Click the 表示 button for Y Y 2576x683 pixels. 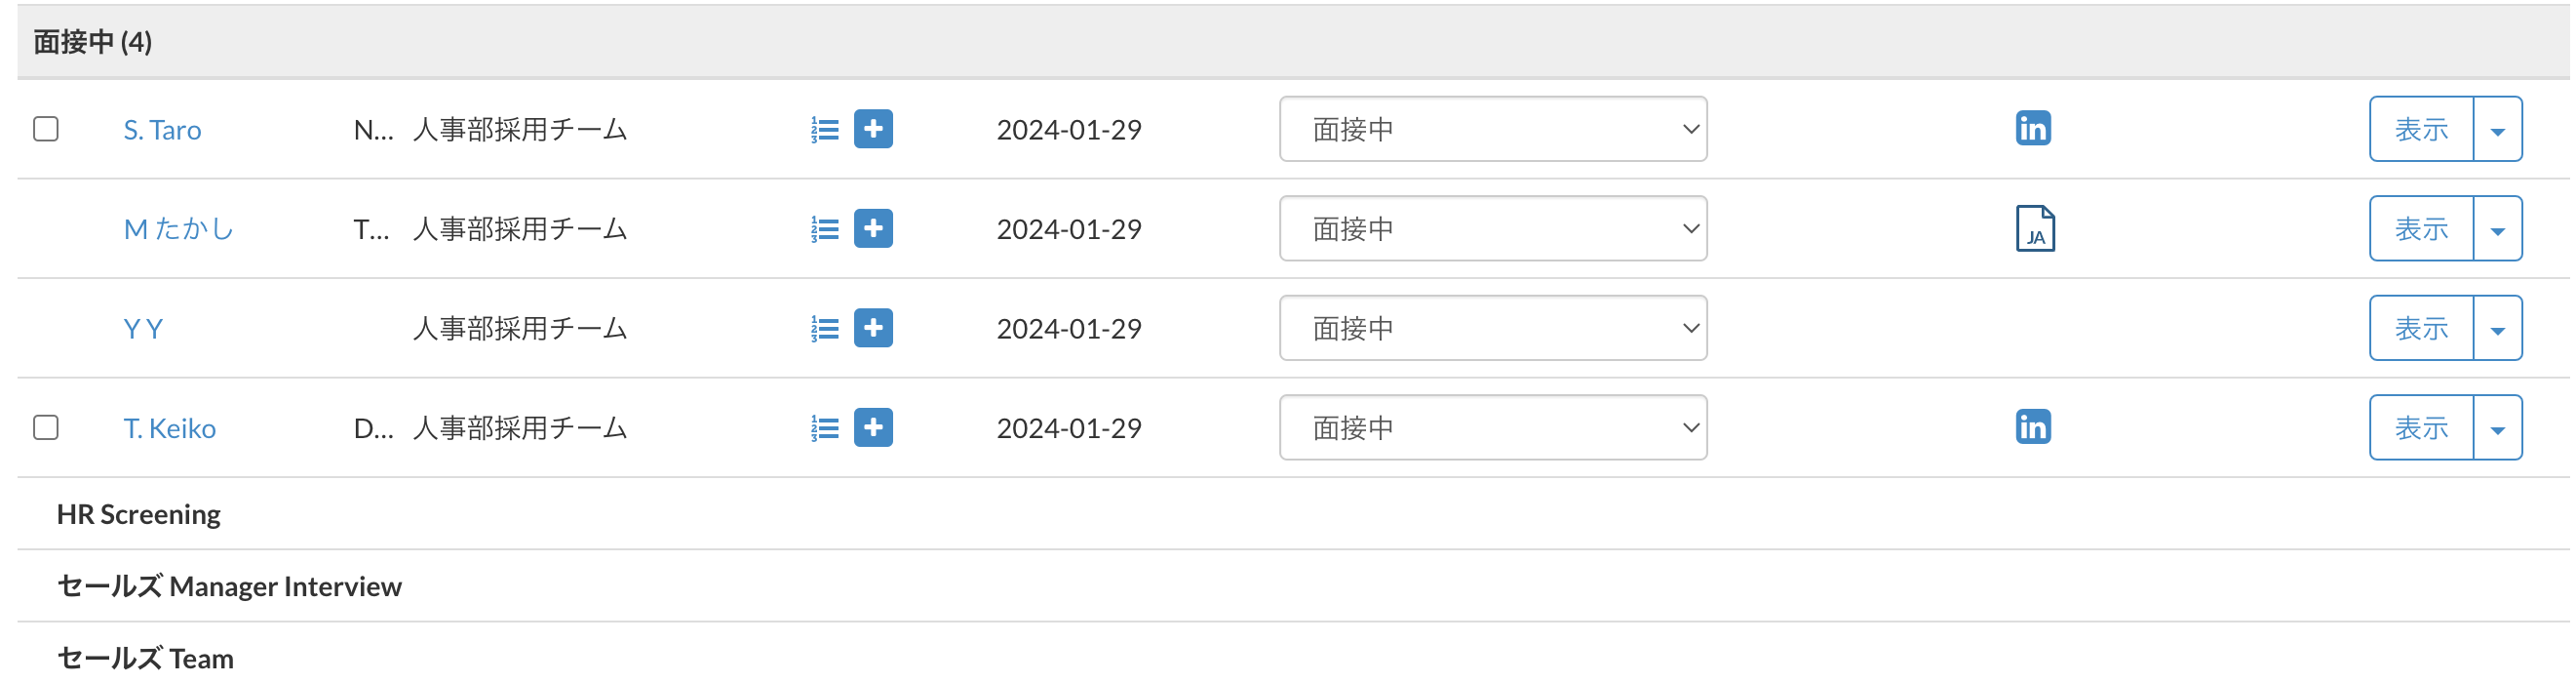point(2420,328)
